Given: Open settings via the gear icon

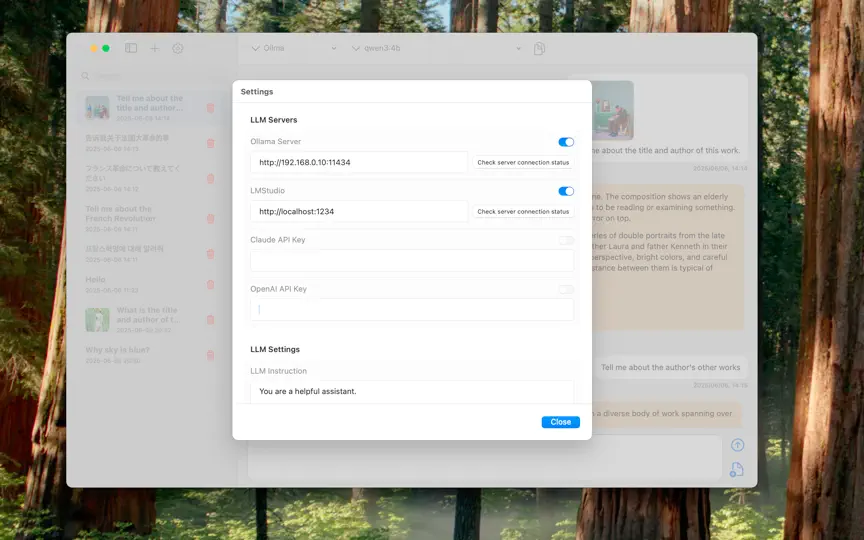Looking at the screenshot, I should [177, 48].
